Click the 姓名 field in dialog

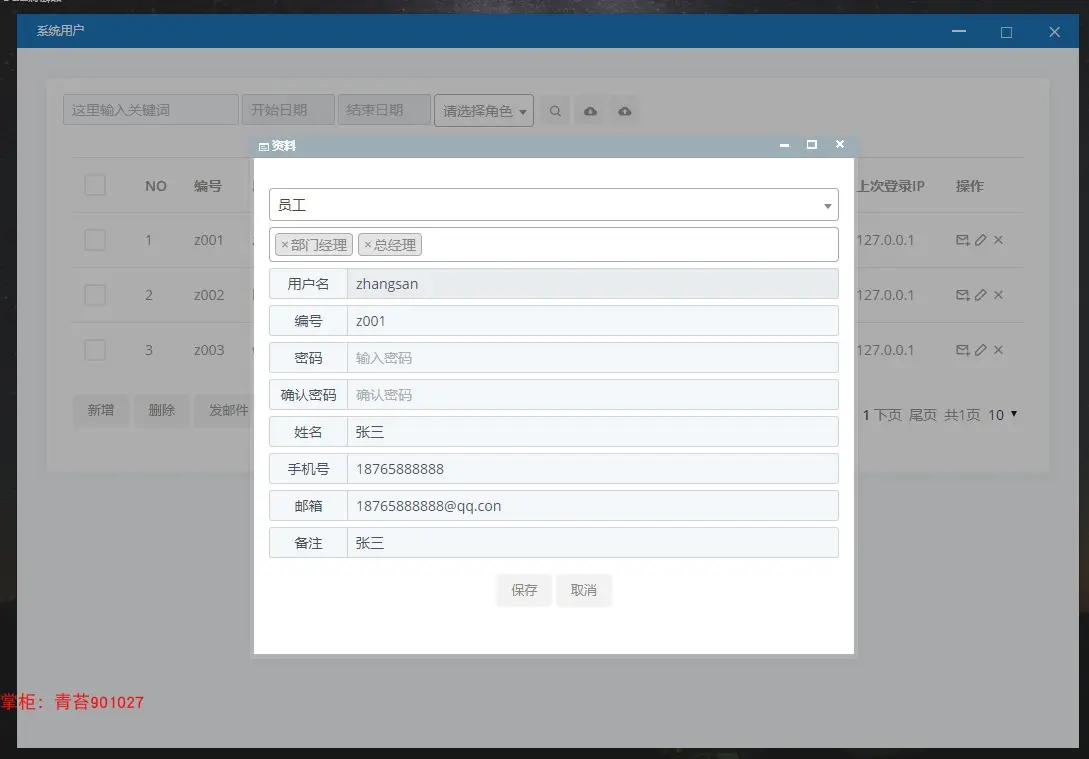point(592,432)
